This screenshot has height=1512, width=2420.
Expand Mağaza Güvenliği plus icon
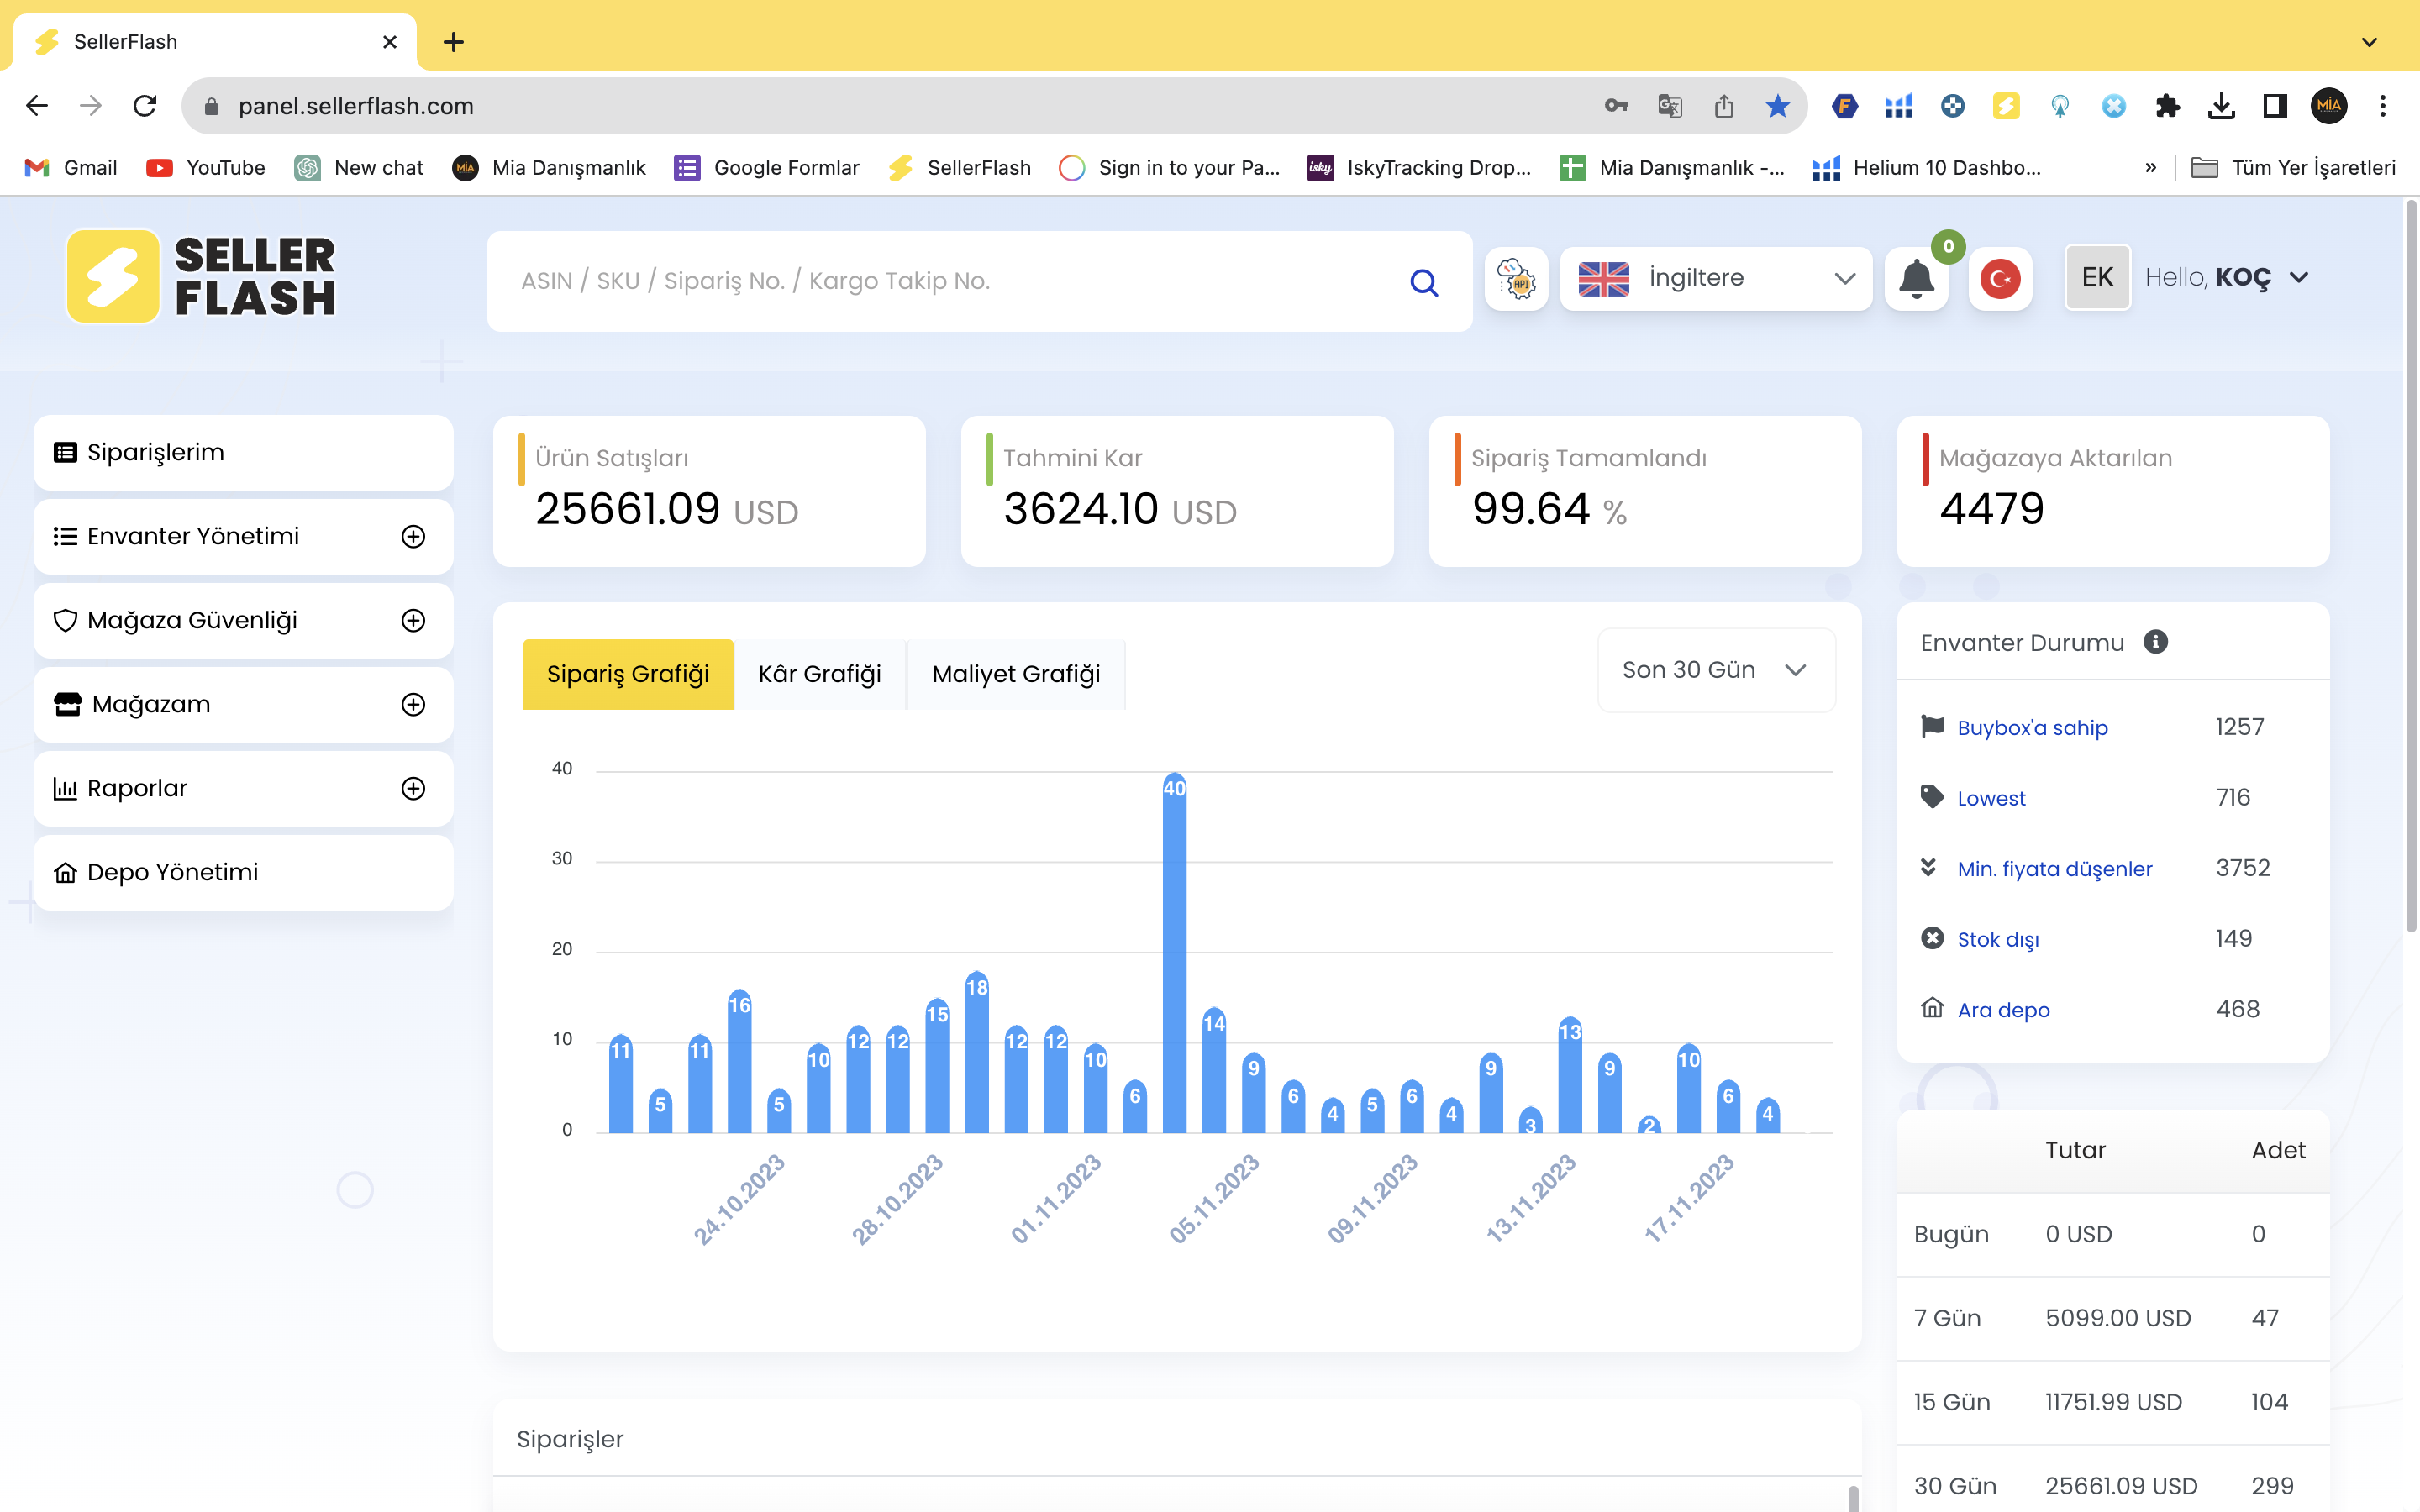pyautogui.click(x=413, y=621)
